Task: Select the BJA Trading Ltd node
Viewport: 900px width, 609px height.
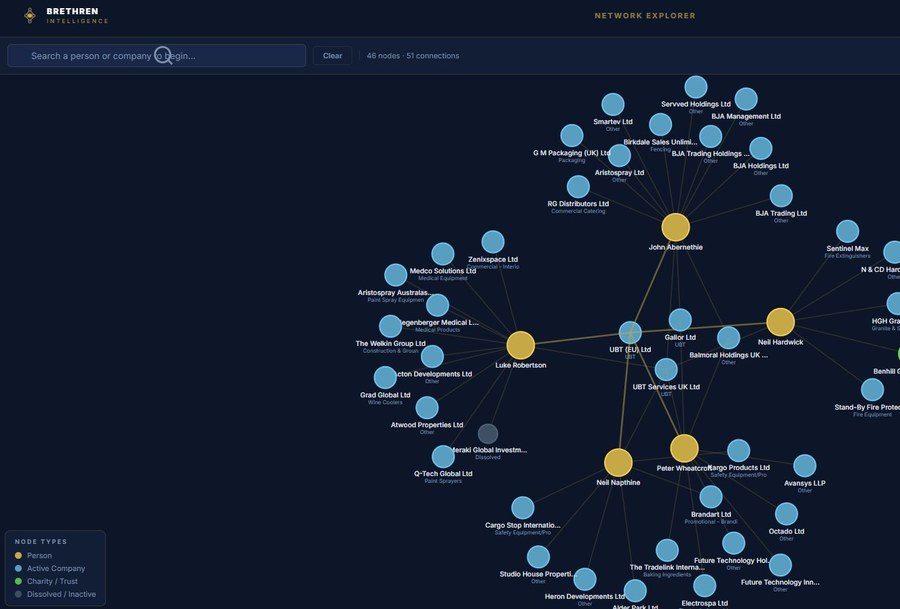Action: click(x=781, y=196)
